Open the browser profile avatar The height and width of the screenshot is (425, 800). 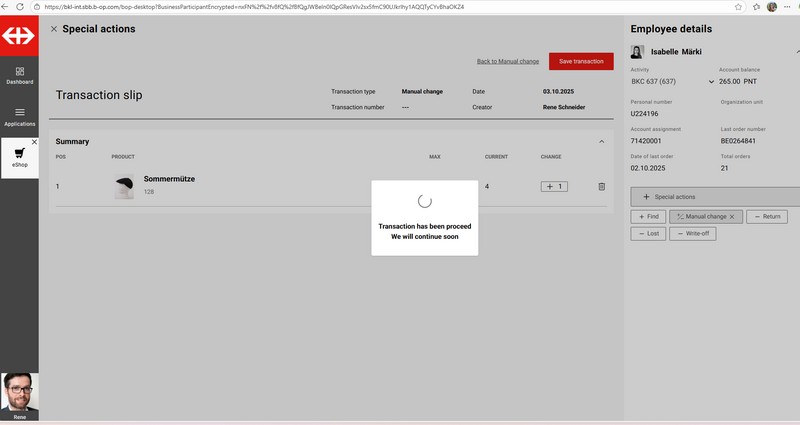(771, 6)
